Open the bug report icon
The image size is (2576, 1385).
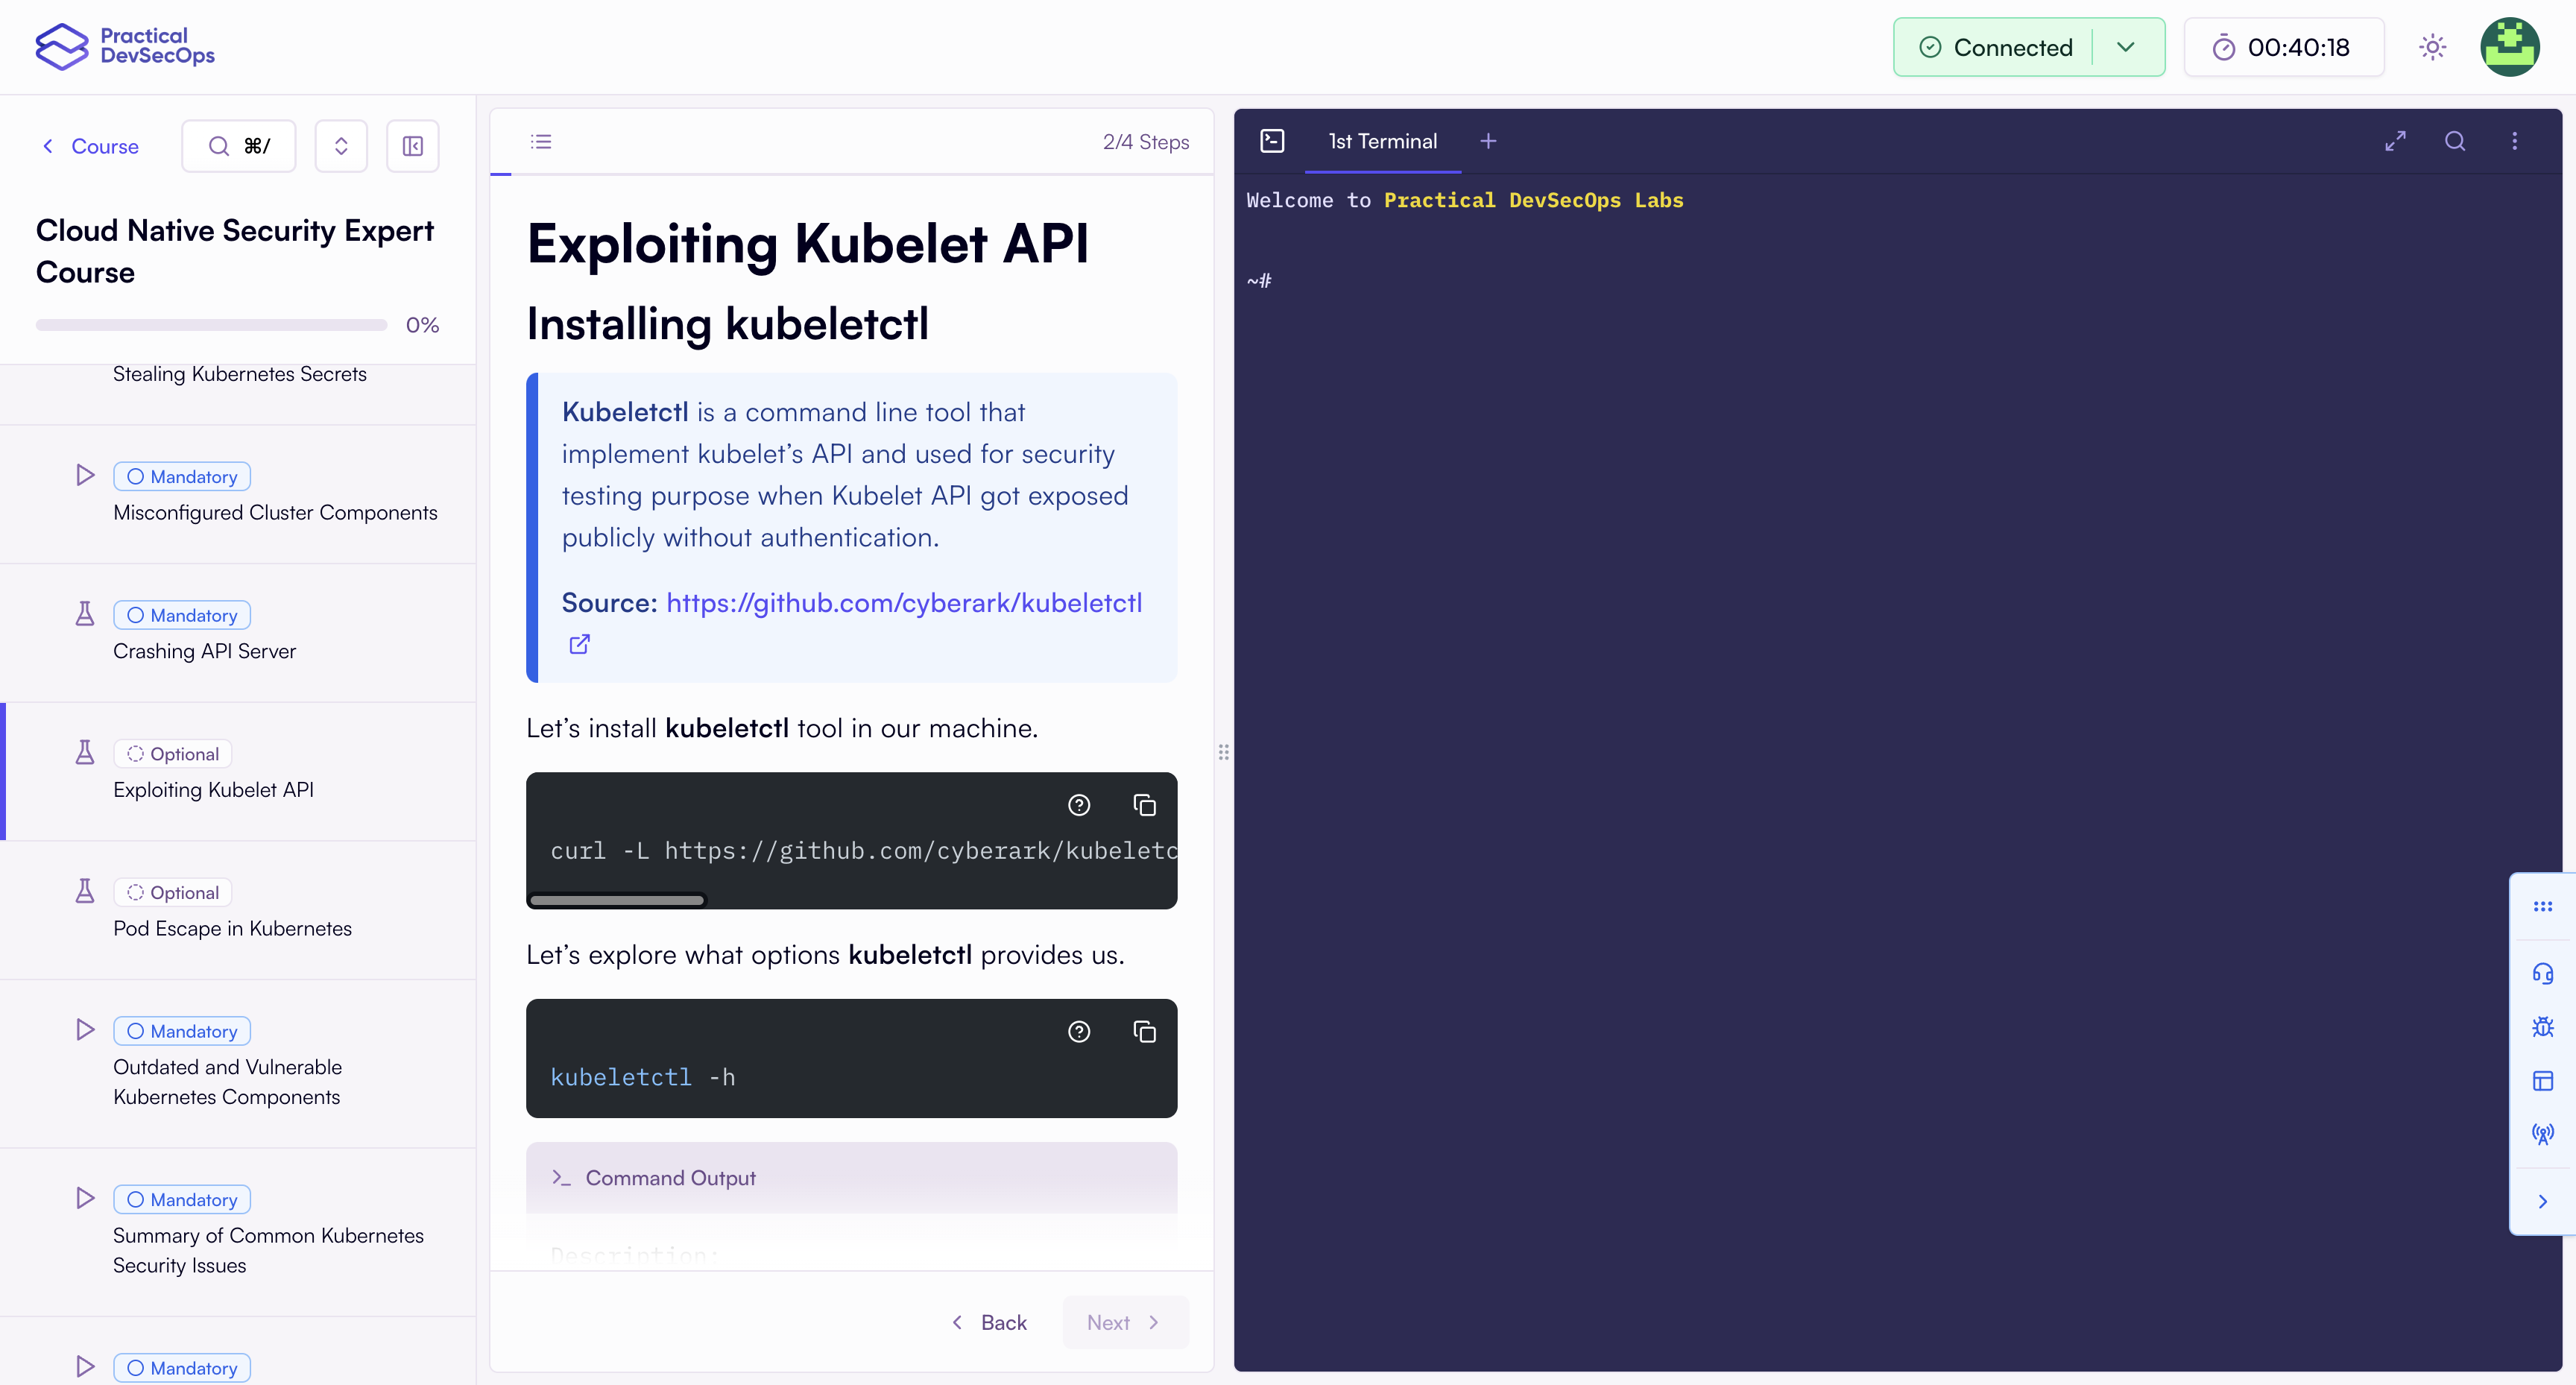click(2544, 1027)
